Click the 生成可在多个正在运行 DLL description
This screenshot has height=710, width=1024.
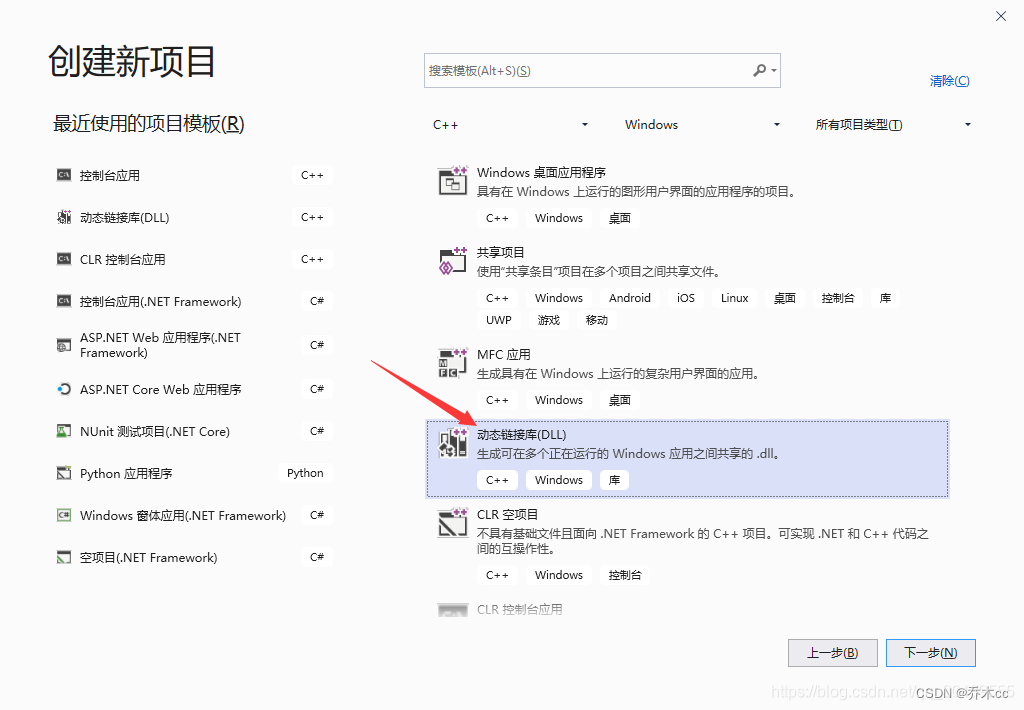pos(629,454)
